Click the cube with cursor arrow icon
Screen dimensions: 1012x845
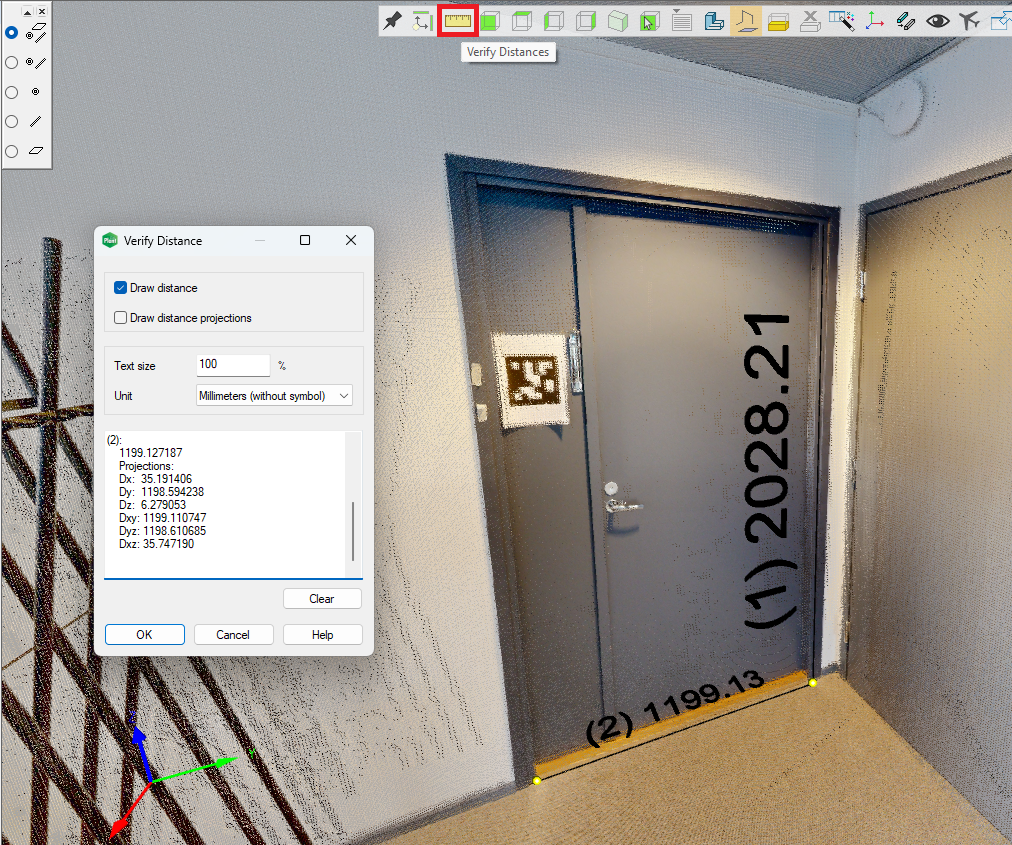pos(649,20)
